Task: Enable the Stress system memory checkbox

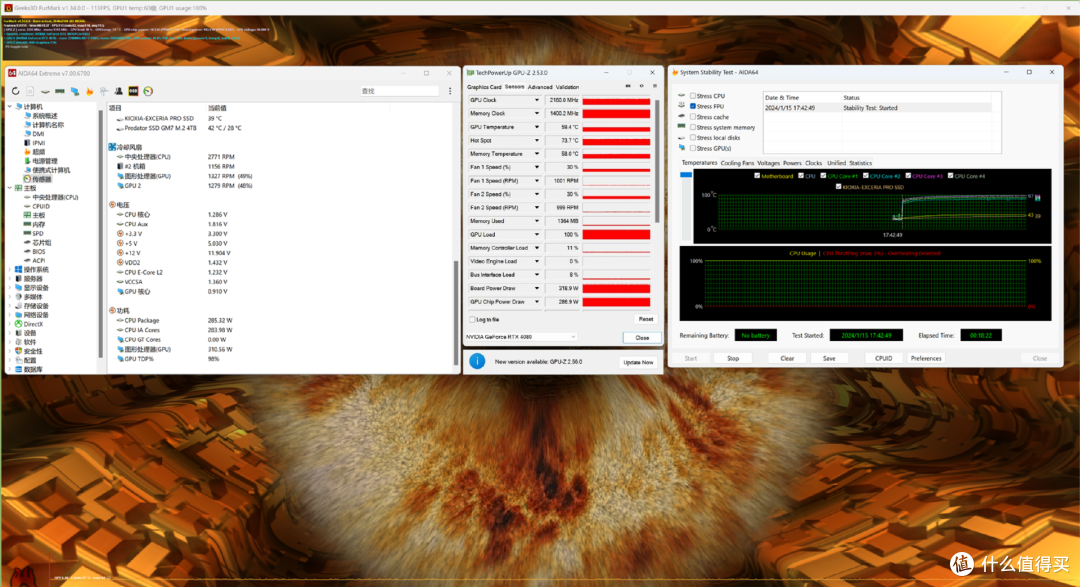Action: (x=693, y=127)
